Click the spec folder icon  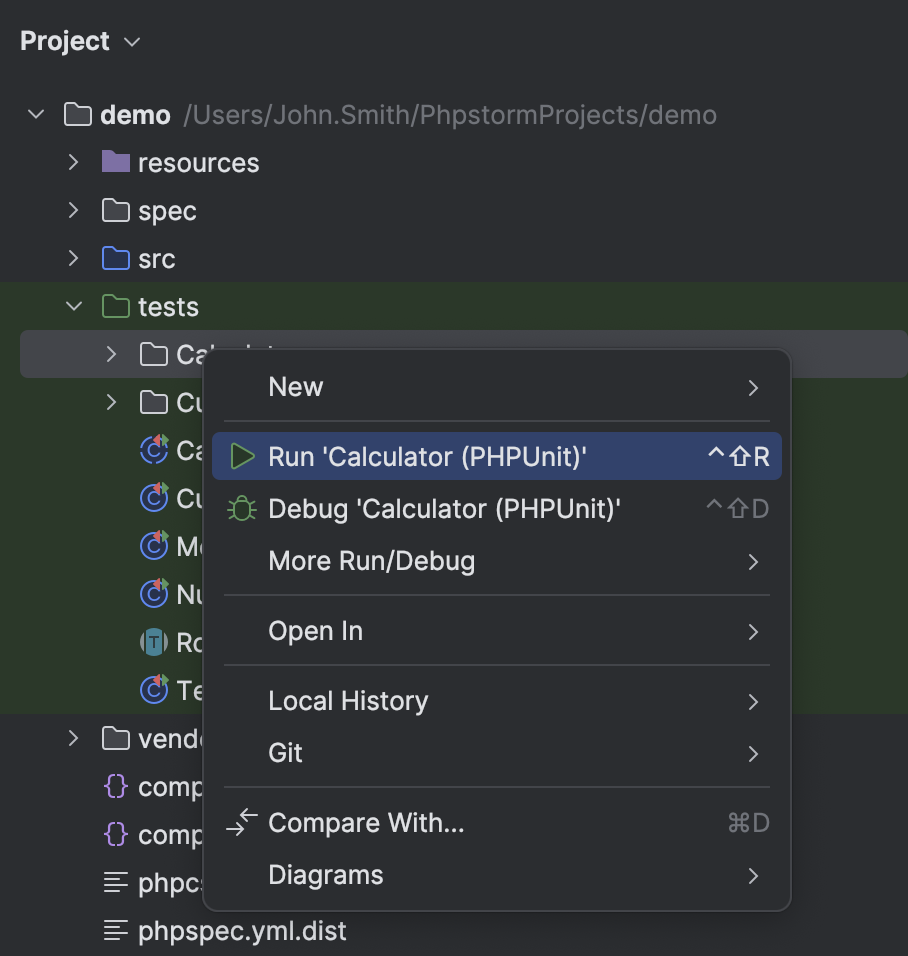116,211
